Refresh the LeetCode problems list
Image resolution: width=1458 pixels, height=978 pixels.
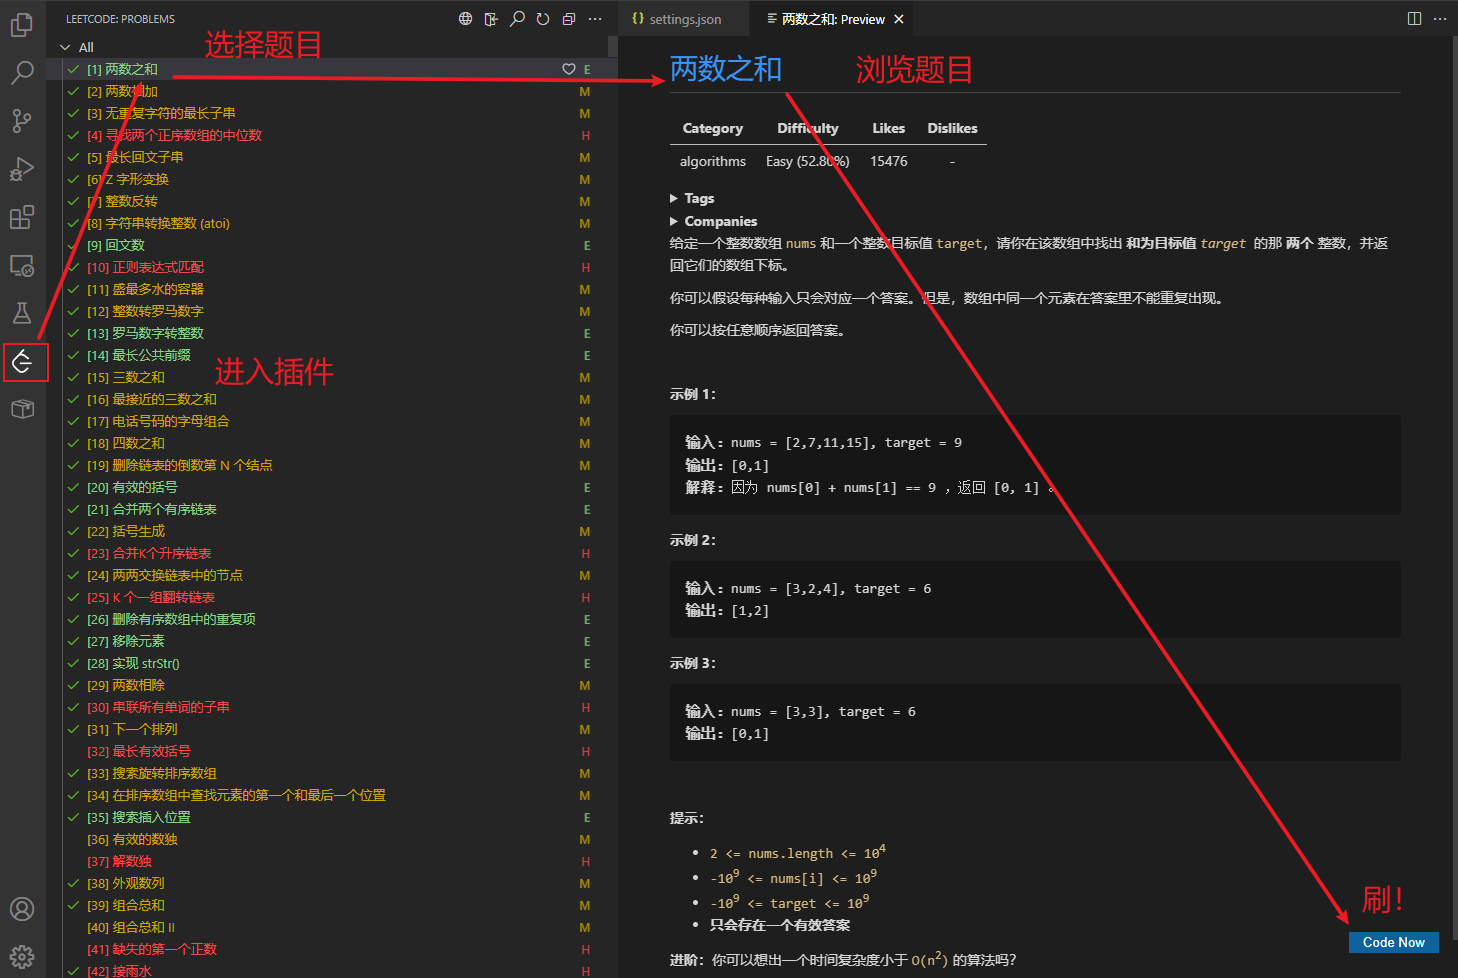(x=543, y=19)
